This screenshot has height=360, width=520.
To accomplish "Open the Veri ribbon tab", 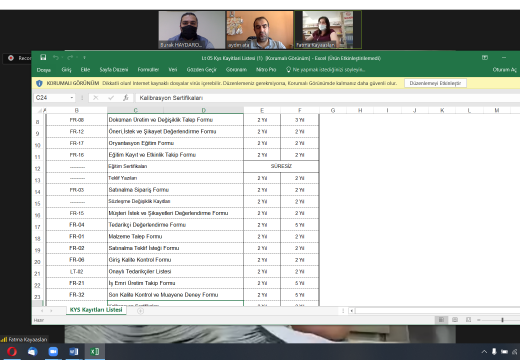I will click(x=173, y=70).
